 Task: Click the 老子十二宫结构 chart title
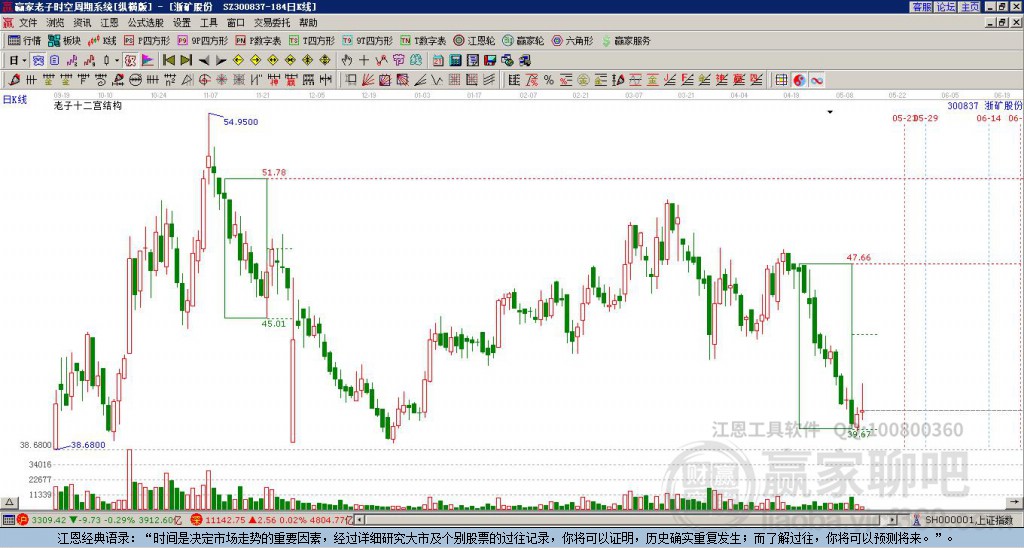[88, 105]
